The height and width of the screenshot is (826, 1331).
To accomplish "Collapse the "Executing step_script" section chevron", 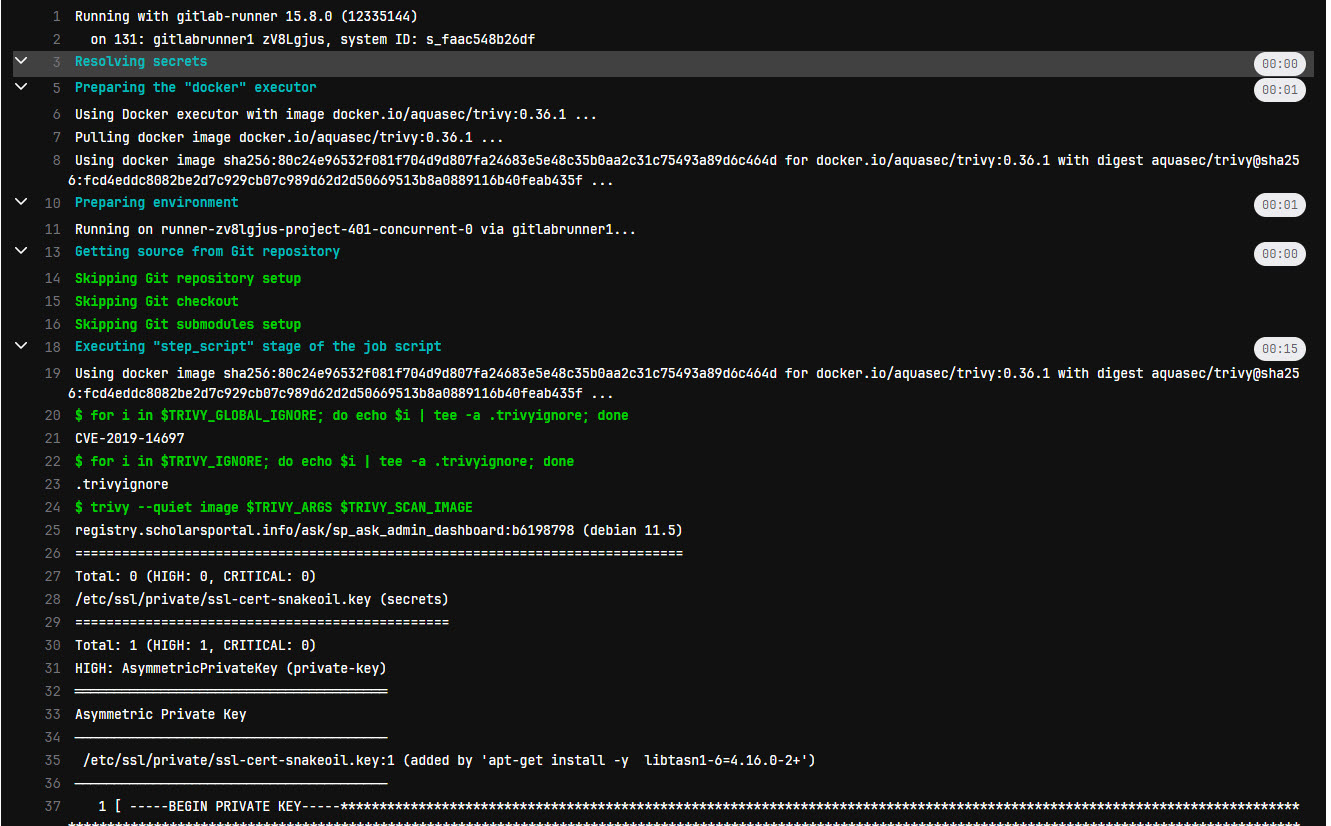I will [x=20, y=345].
